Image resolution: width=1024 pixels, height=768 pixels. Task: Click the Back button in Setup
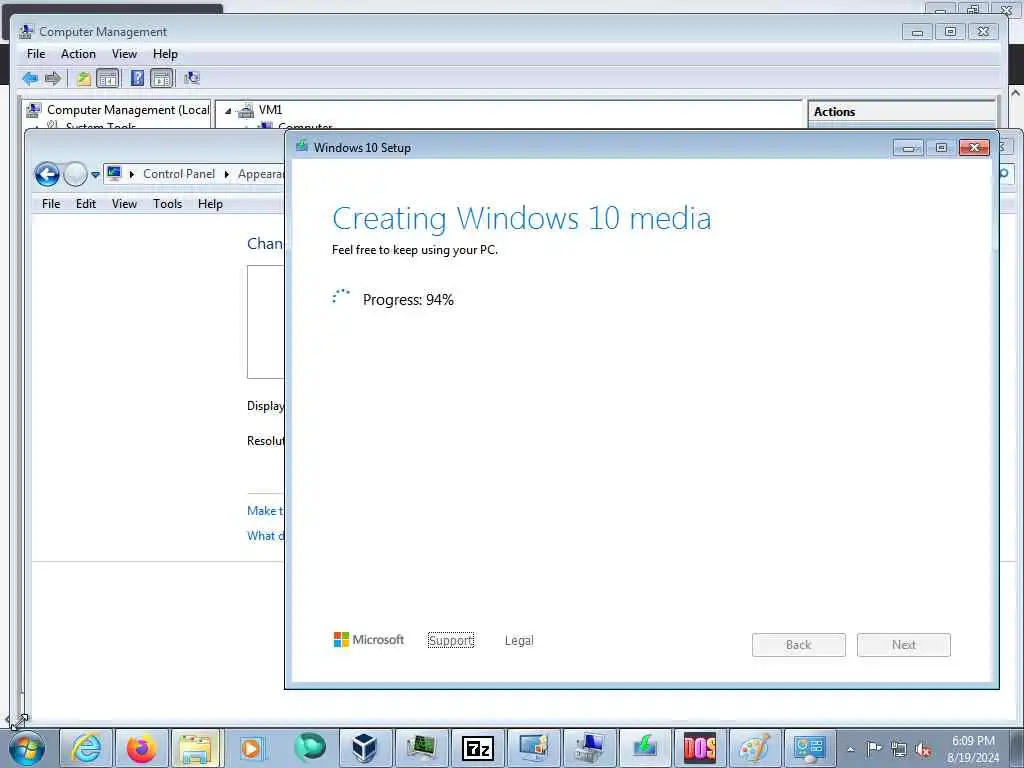[x=799, y=645]
